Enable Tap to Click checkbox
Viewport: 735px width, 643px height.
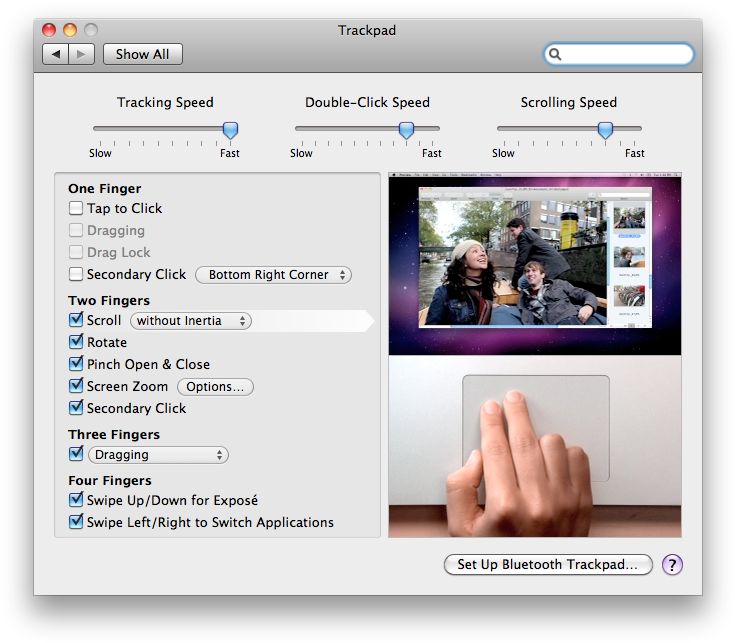coord(76,208)
